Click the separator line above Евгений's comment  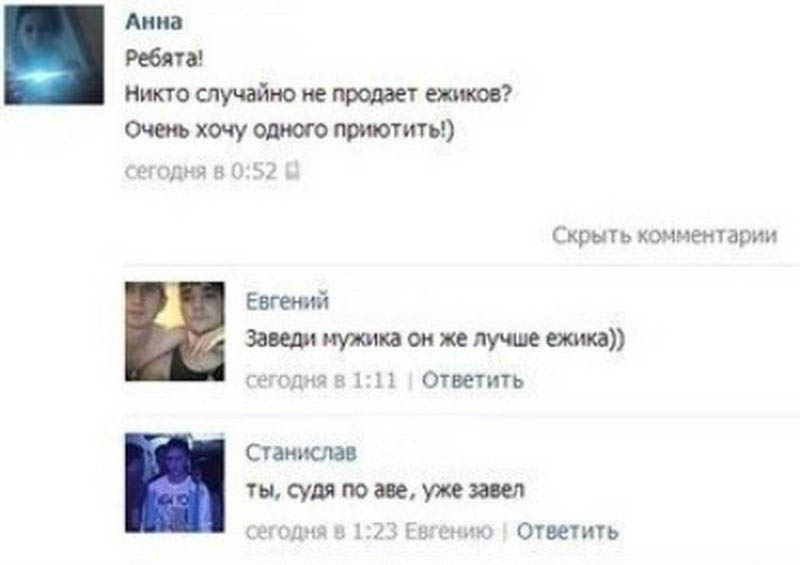pyautogui.click(x=462, y=266)
